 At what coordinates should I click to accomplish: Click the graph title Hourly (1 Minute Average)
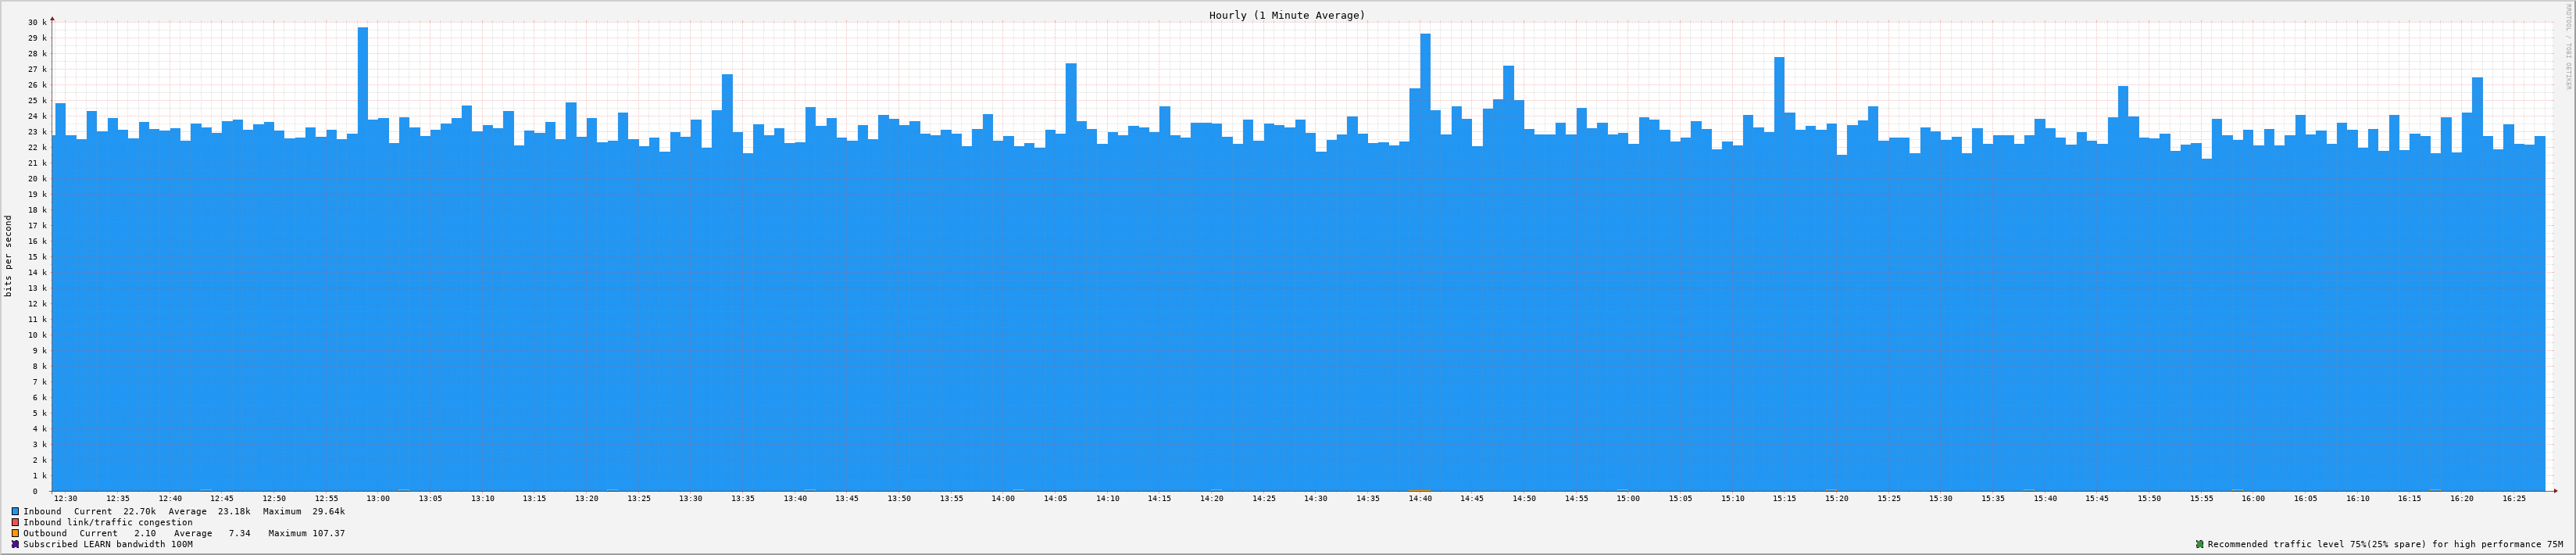[x=1286, y=15]
